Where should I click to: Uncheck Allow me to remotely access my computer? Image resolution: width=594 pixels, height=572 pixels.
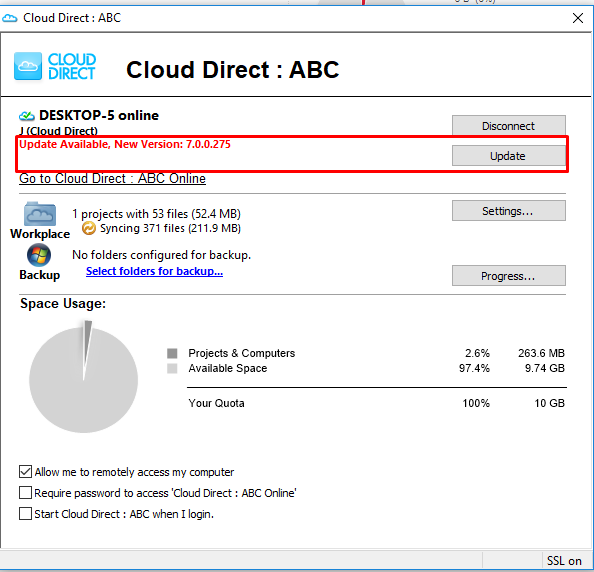(x=25, y=472)
